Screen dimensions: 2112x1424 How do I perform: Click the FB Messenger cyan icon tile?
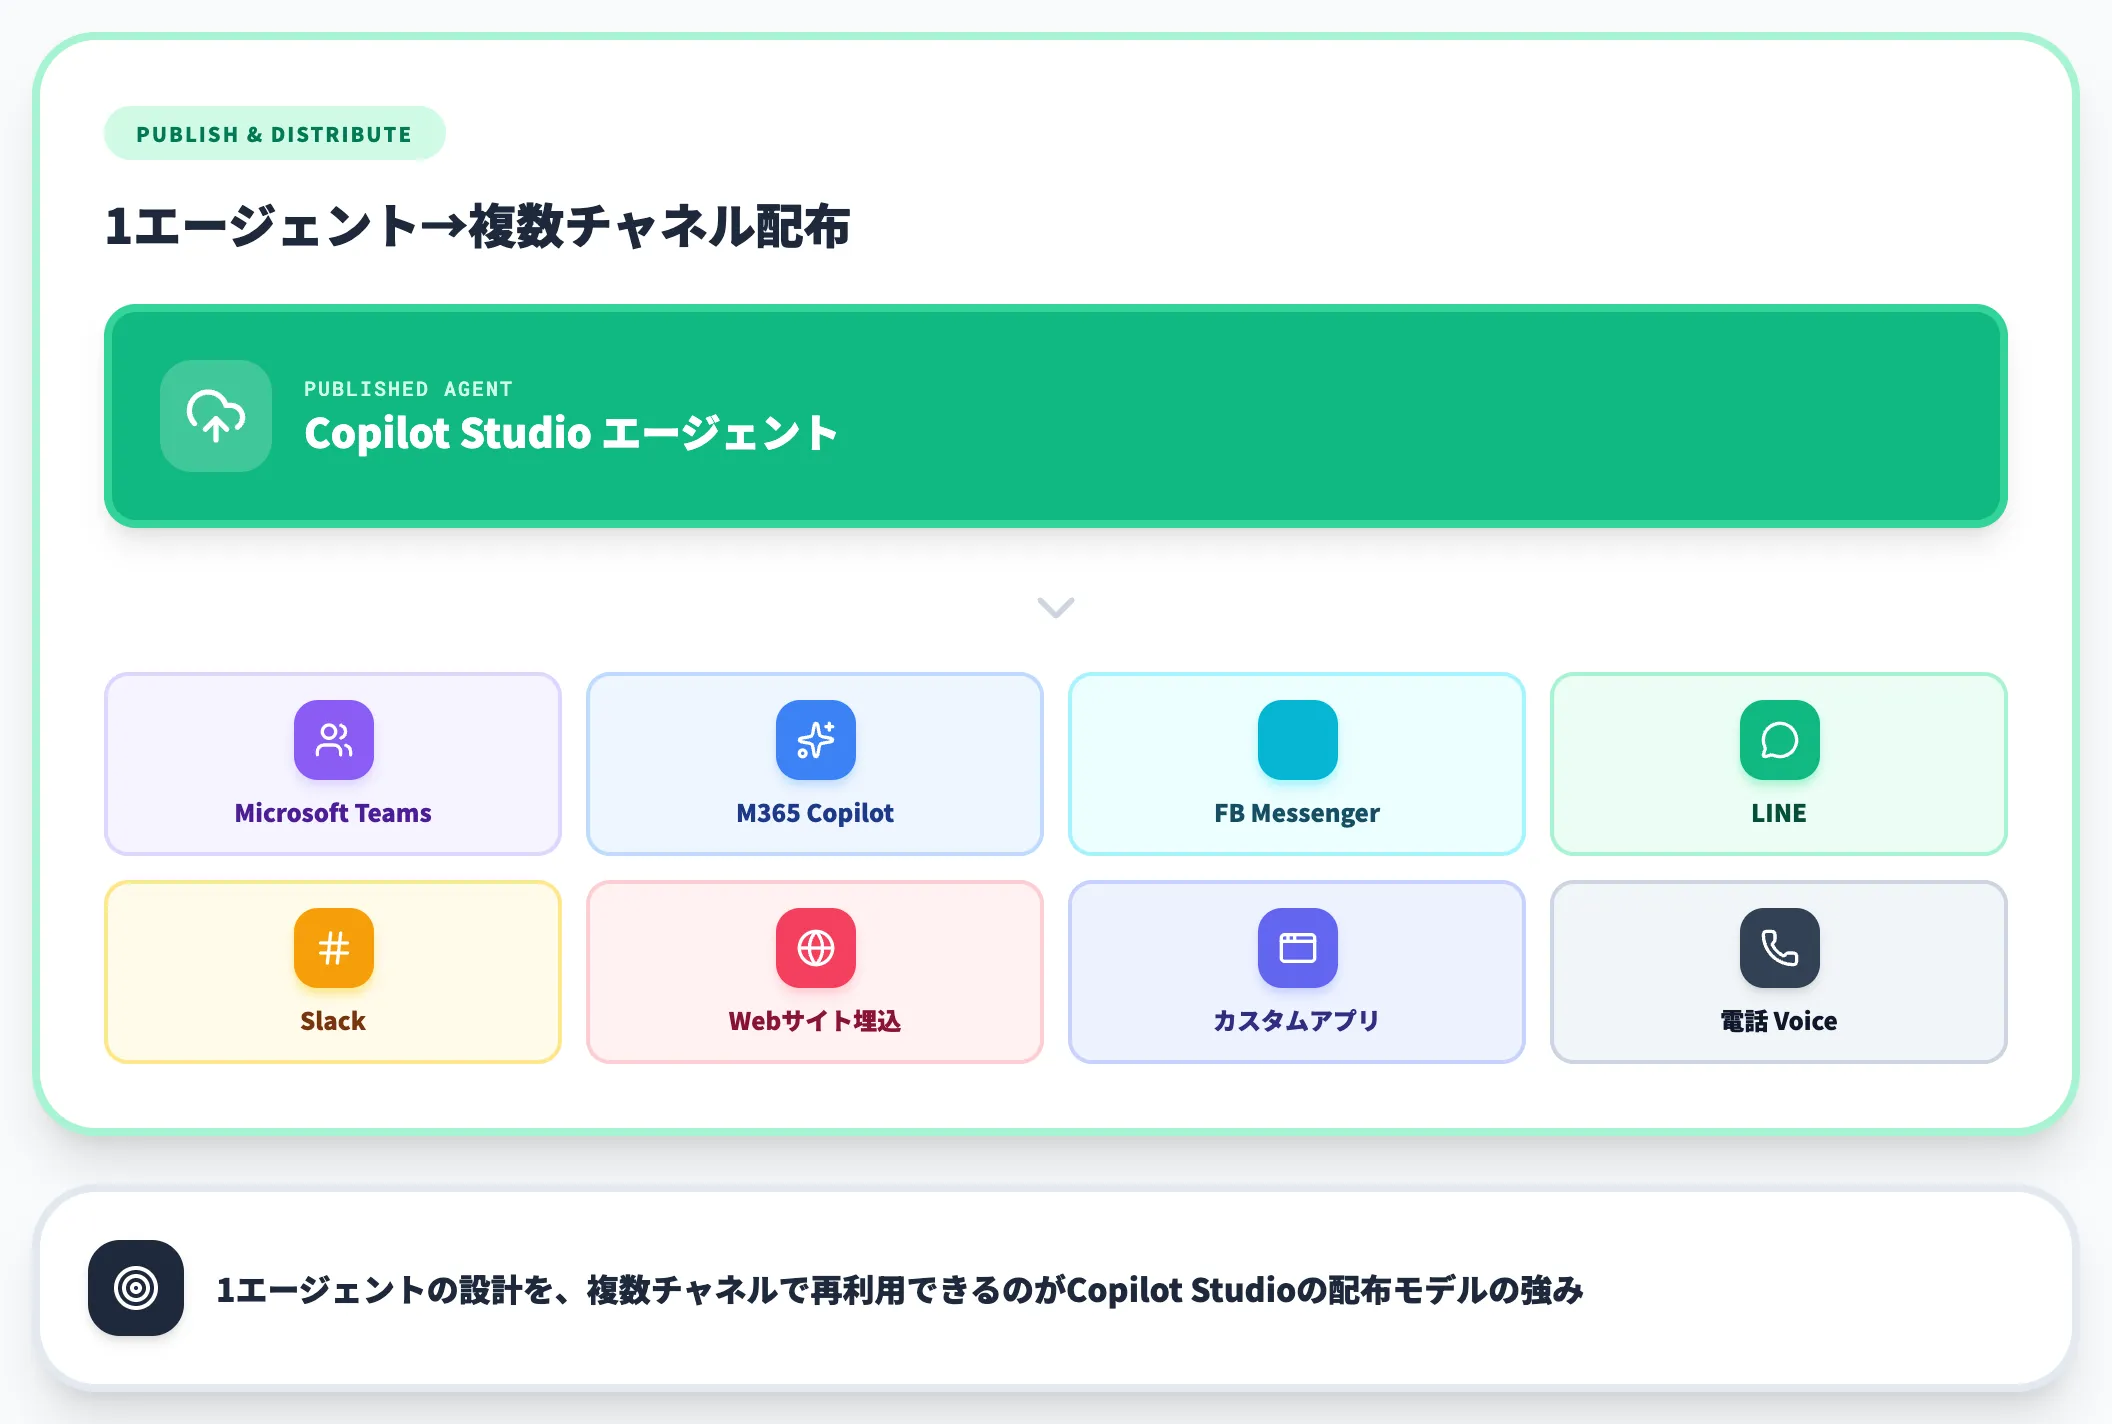point(1298,740)
